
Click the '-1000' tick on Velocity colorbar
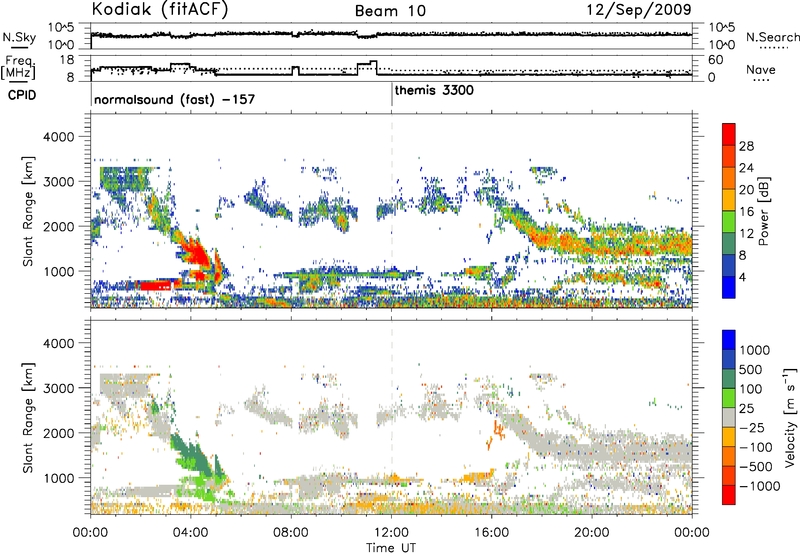(x=759, y=486)
